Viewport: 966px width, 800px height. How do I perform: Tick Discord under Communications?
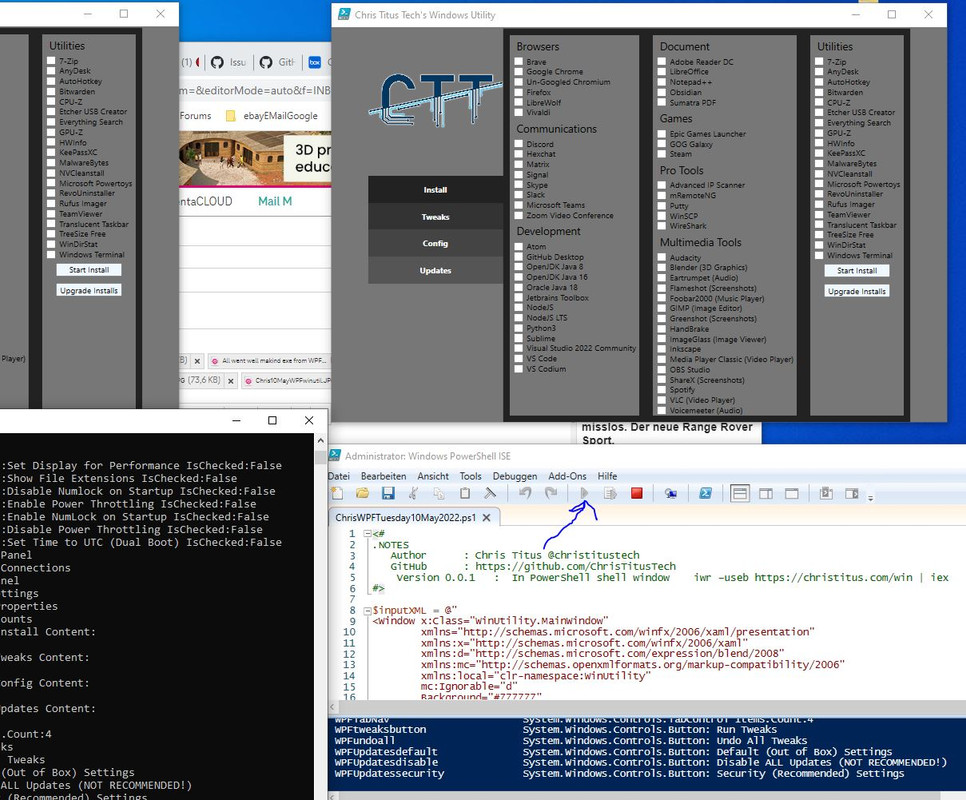coord(519,144)
